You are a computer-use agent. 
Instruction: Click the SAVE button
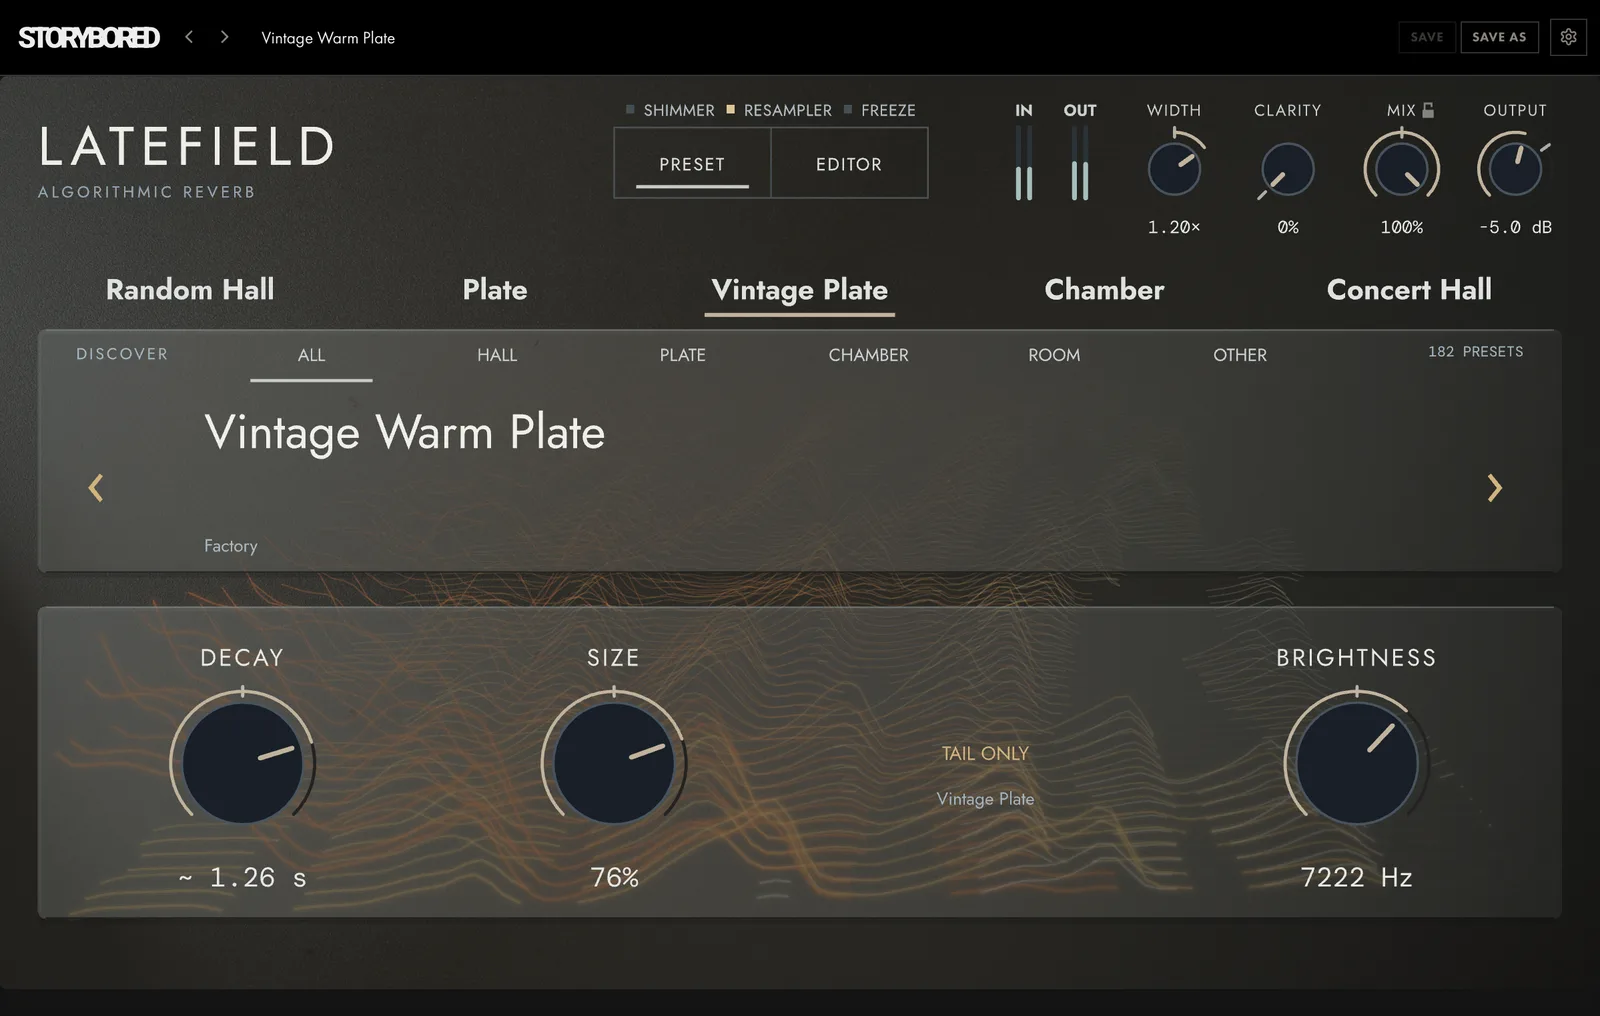click(1427, 37)
